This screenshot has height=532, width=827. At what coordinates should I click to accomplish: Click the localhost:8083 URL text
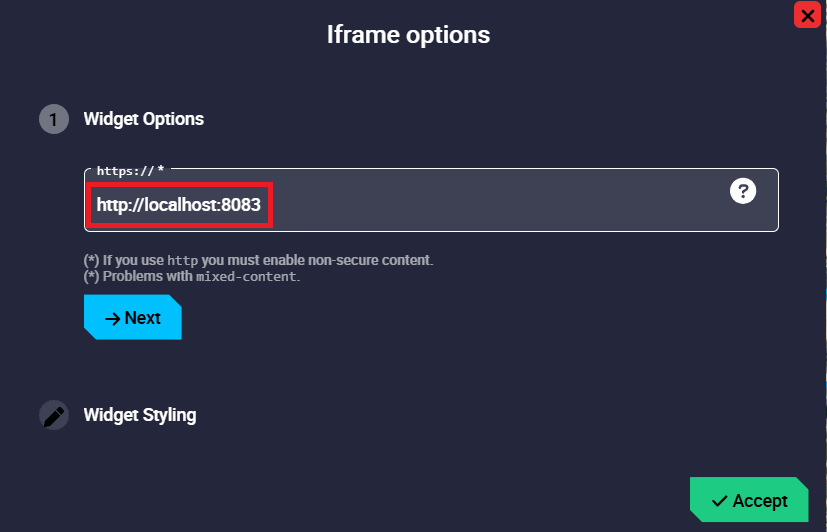pos(178,205)
